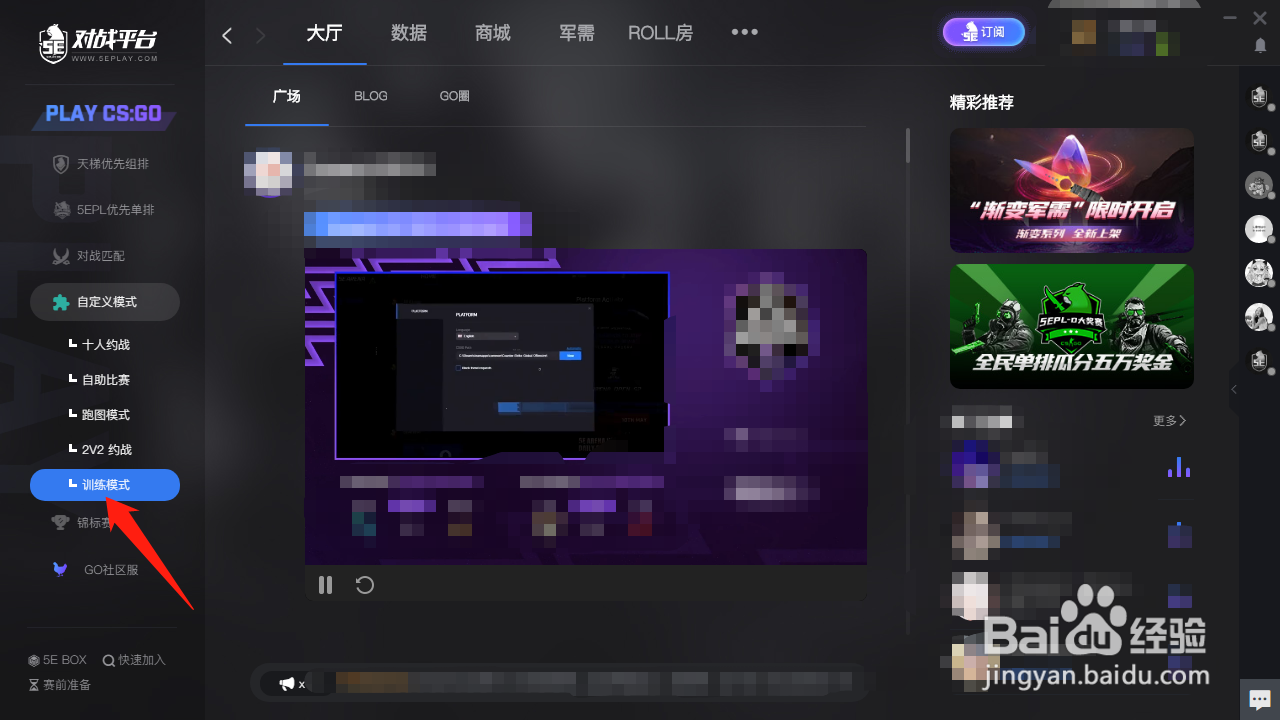Open the chat bubble icon

click(x=1259, y=698)
